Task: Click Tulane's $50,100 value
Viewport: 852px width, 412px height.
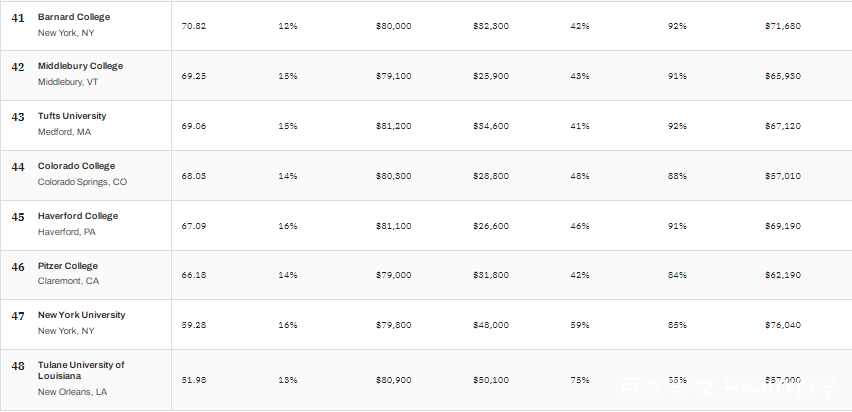Action: 491,380
